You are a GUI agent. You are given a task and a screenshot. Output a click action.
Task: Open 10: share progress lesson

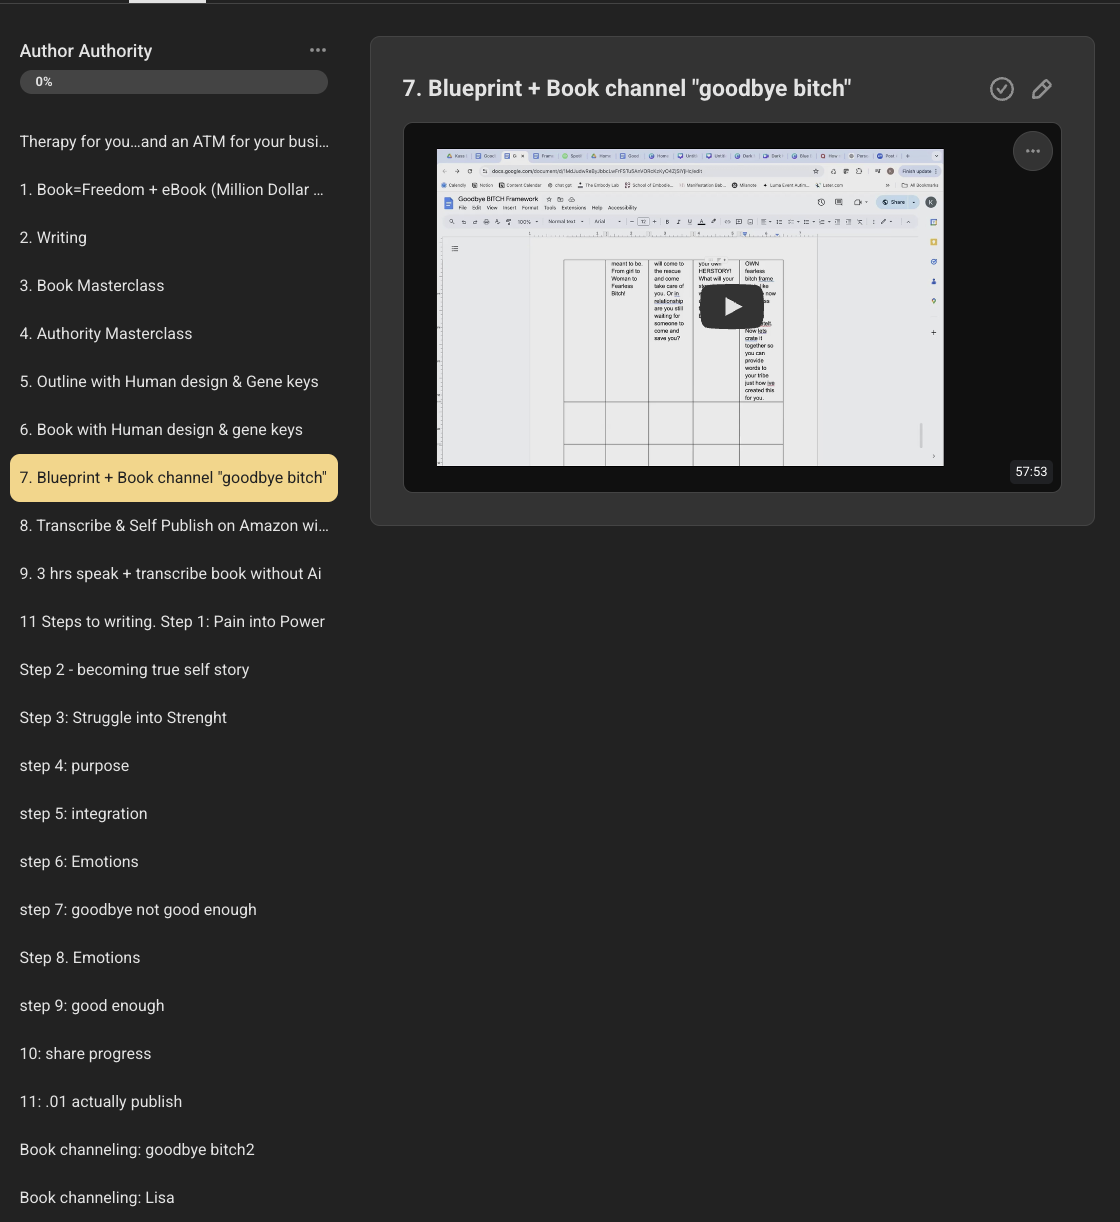174,1054
